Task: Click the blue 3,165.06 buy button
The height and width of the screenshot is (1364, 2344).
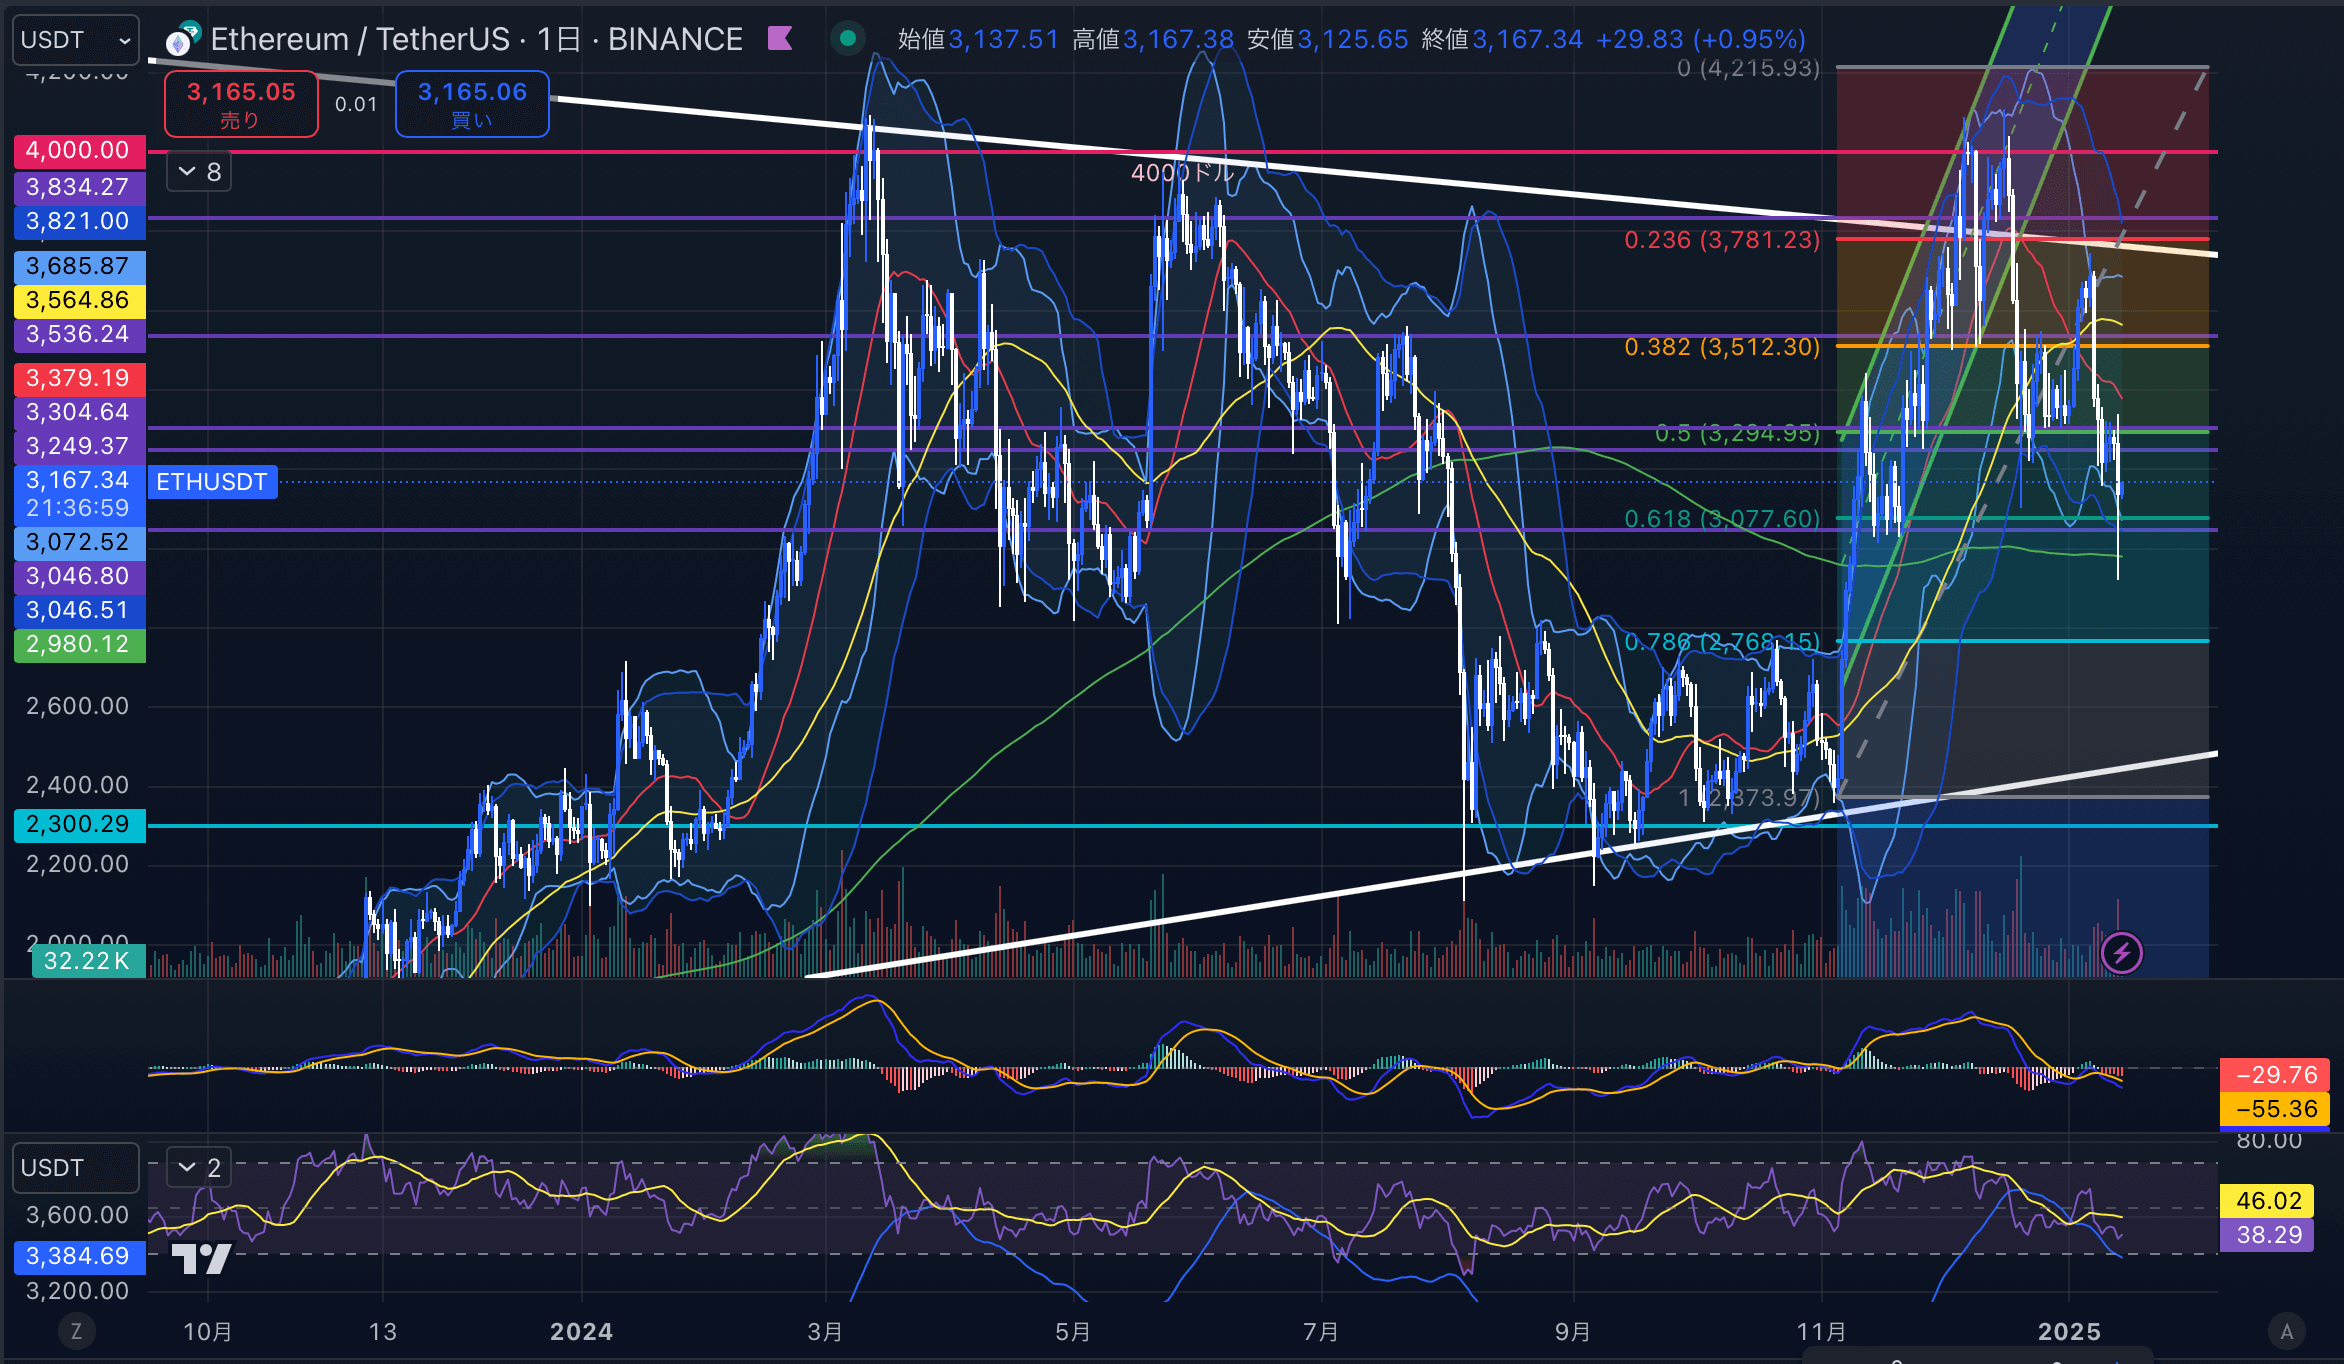Action: click(x=472, y=104)
